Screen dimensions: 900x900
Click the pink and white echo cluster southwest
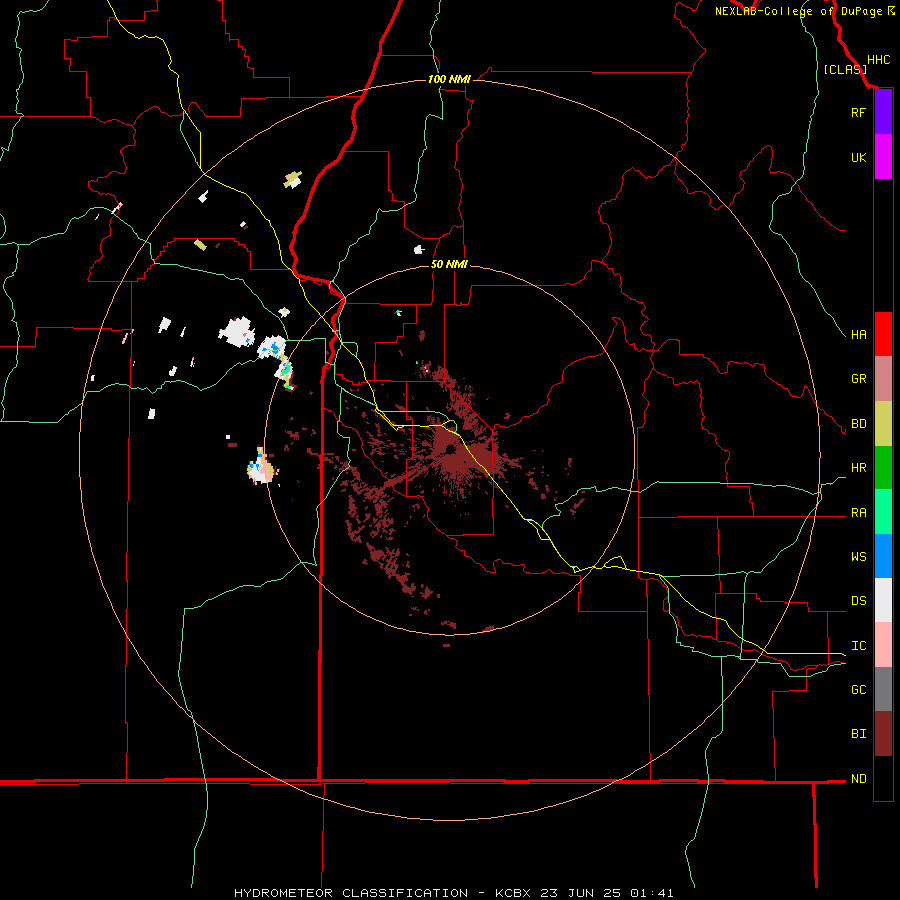click(262, 467)
